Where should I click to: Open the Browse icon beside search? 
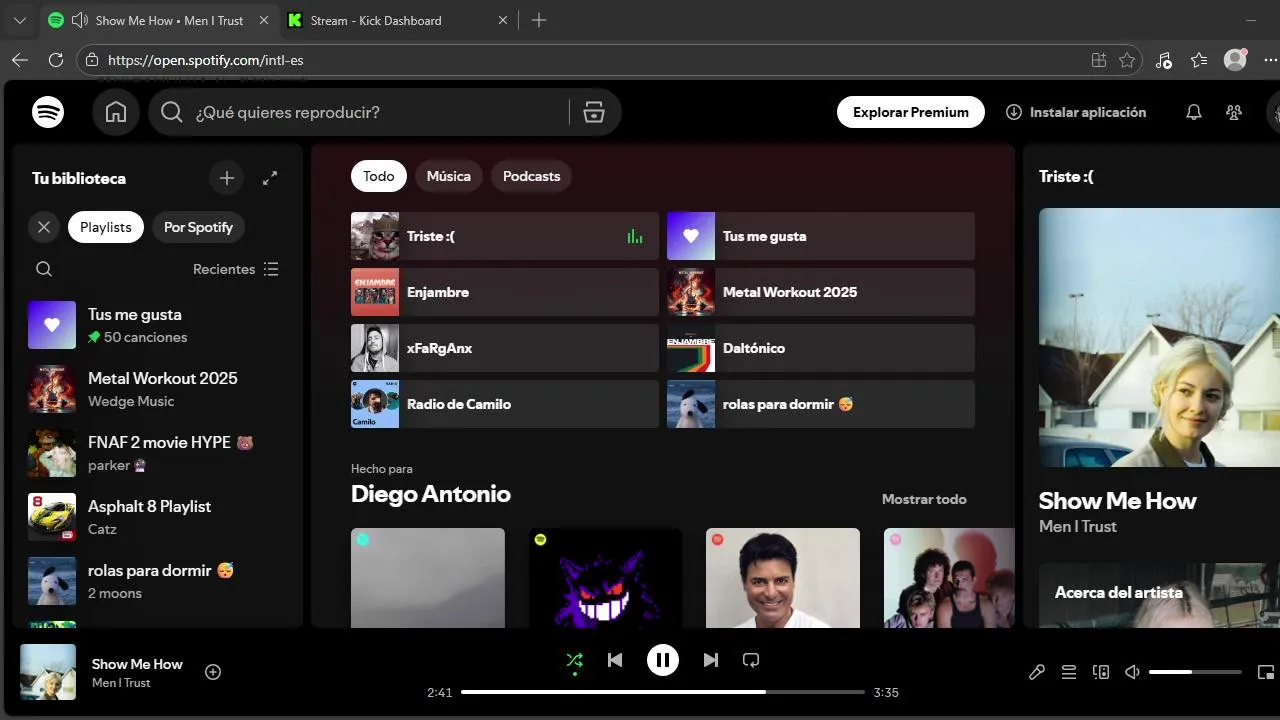point(594,112)
